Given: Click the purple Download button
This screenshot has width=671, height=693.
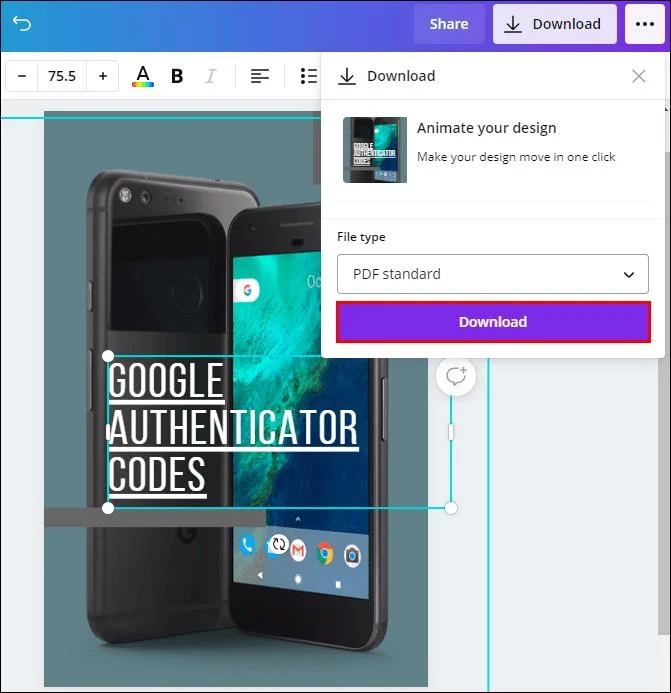Looking at the screenshot, I should coord(493,322).
